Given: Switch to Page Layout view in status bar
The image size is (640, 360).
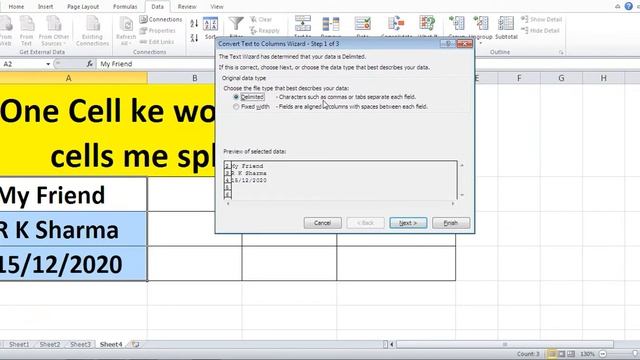Looking at the screenshot, I should (562, 354).
